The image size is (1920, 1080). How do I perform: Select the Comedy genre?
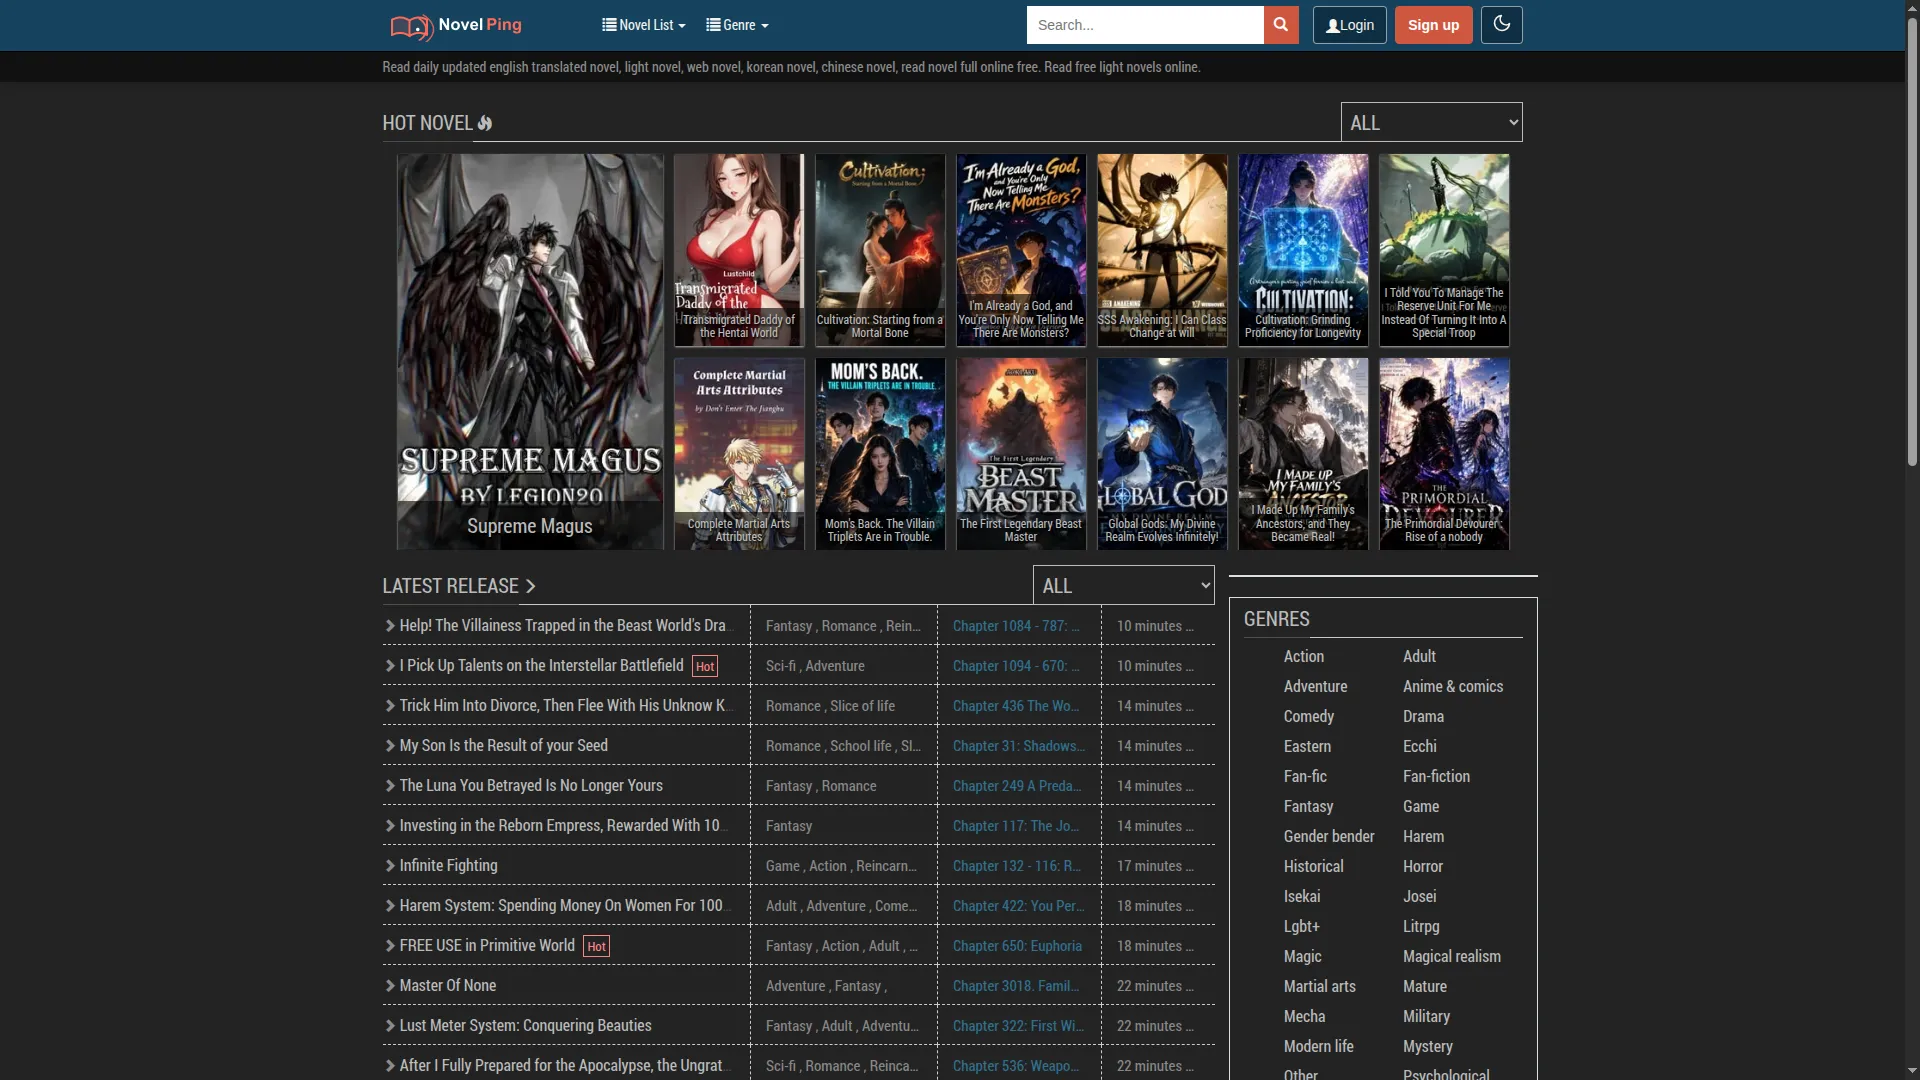(1308, 716)
